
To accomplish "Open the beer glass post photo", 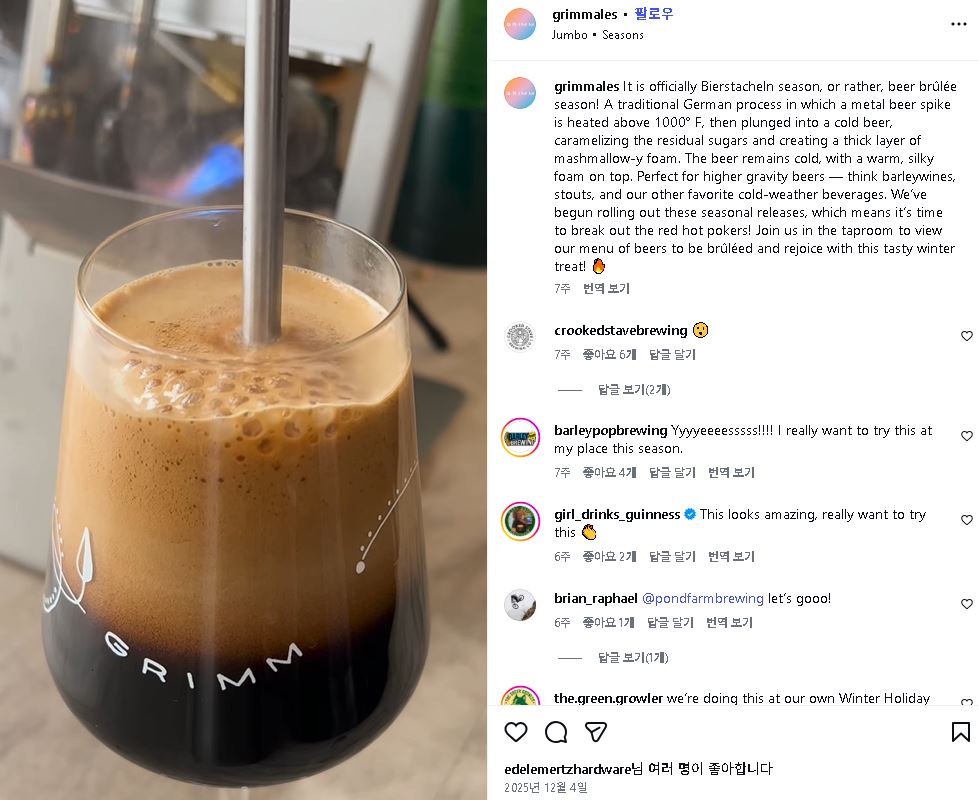I will (x=244, y=400).
